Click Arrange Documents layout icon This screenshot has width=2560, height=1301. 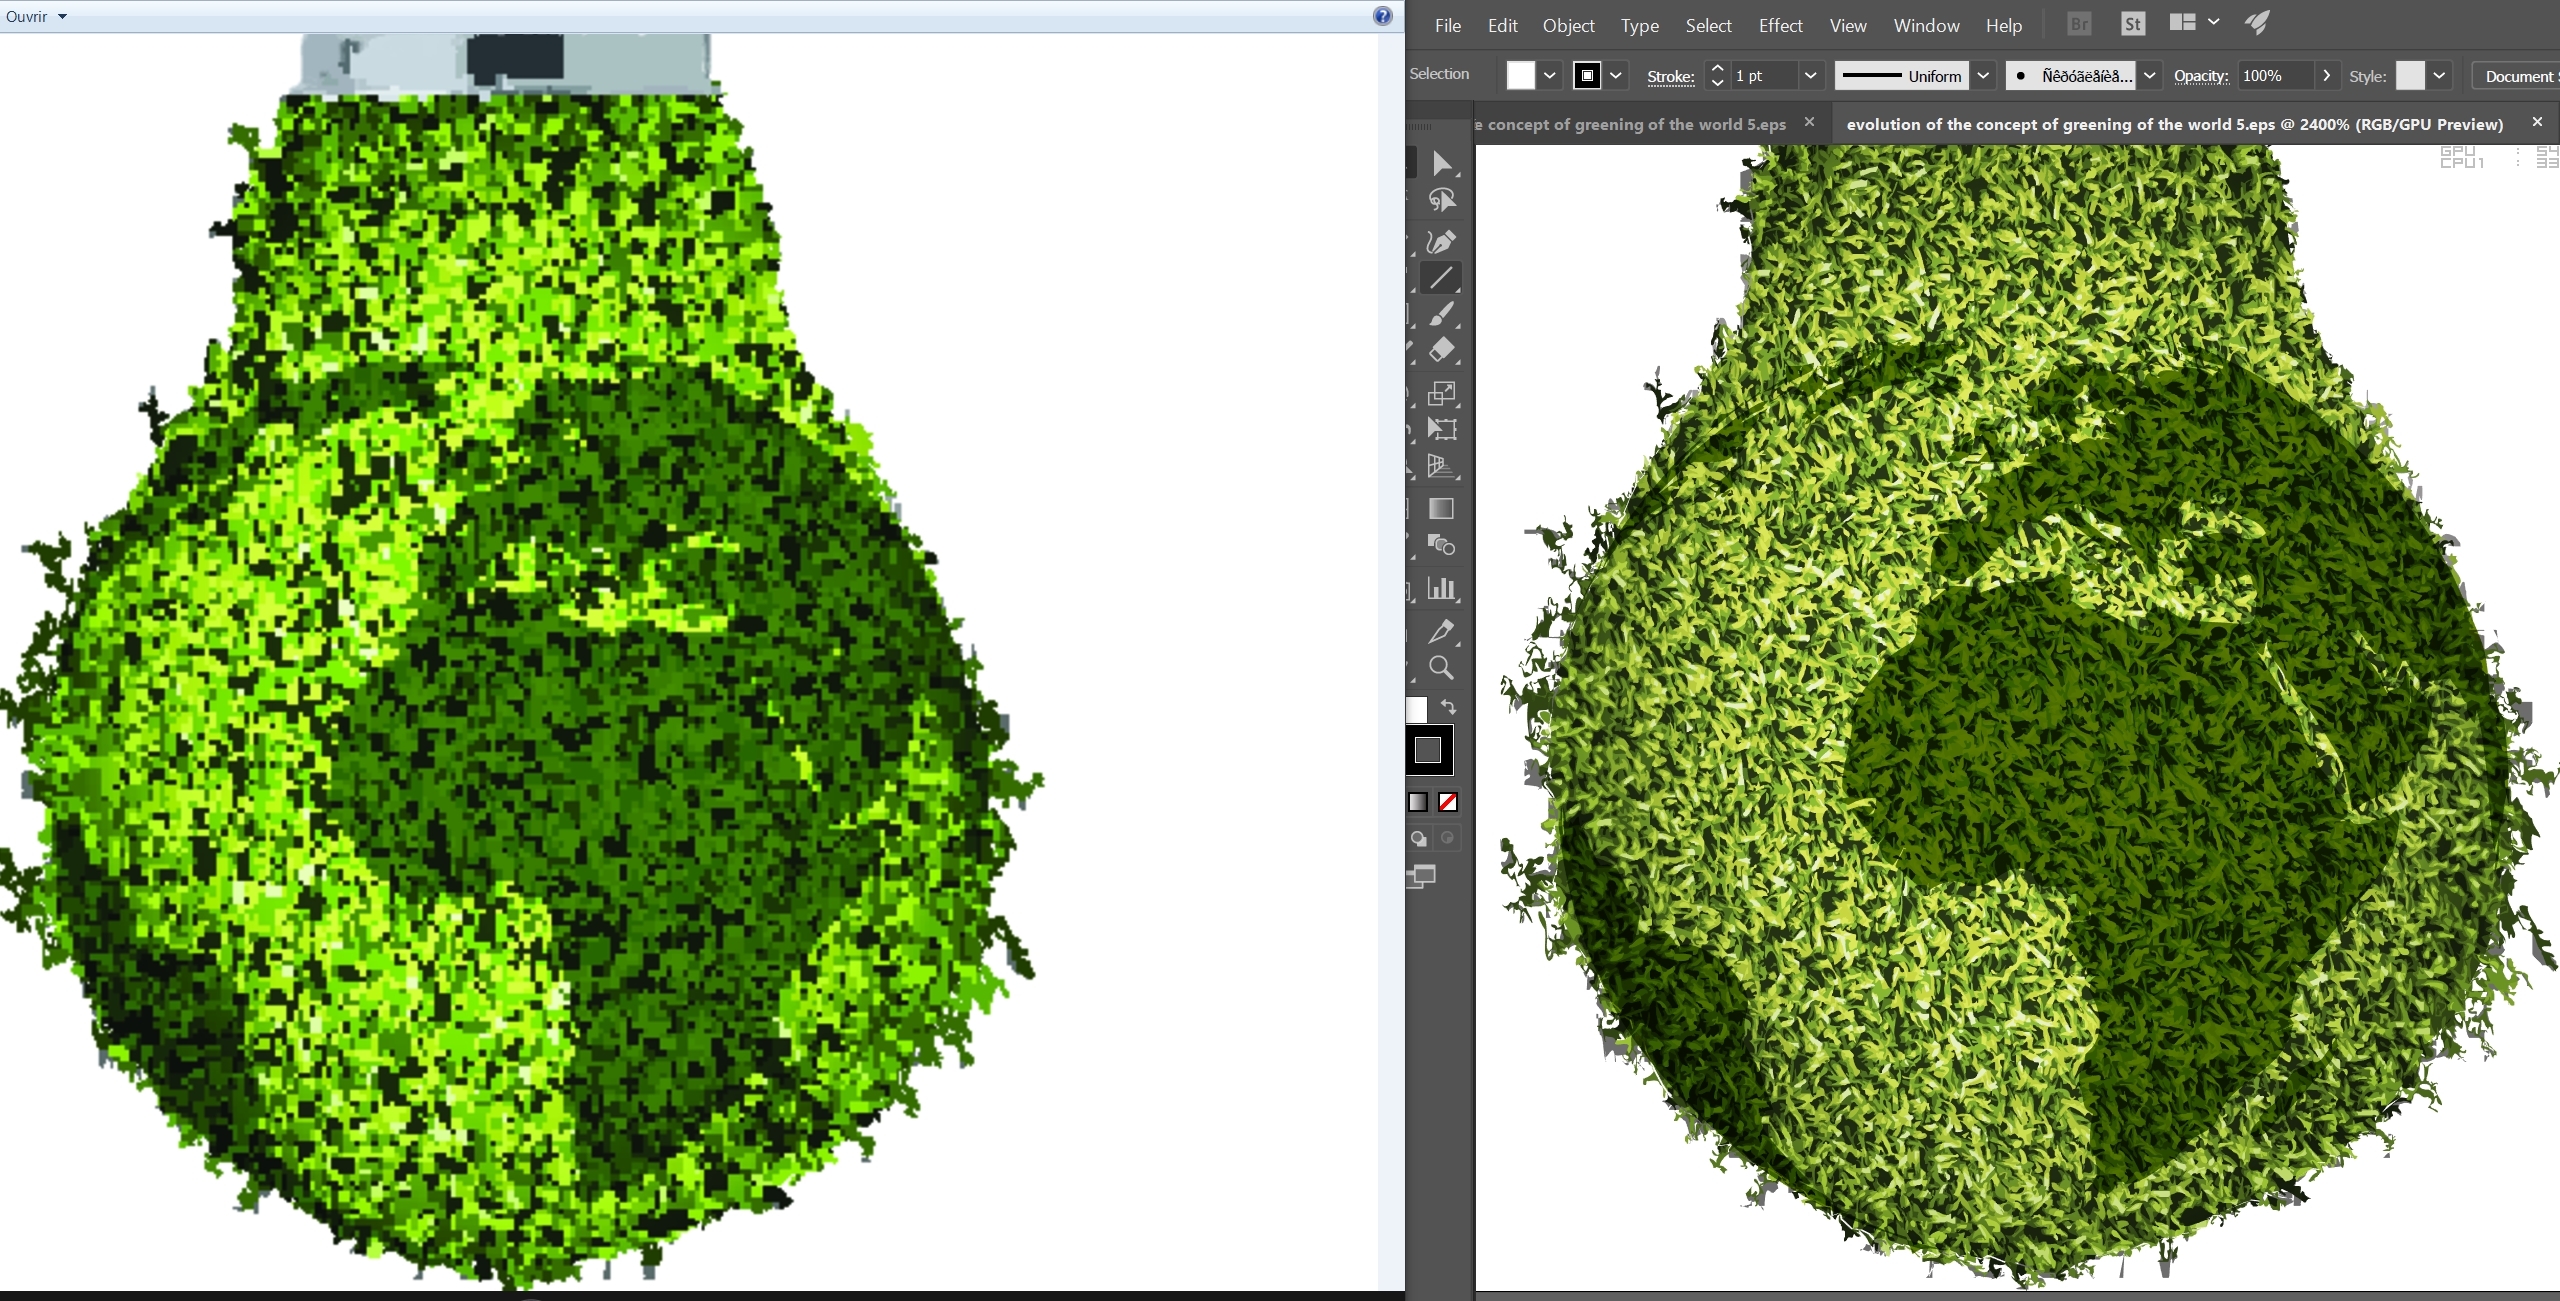(2183, 22)
